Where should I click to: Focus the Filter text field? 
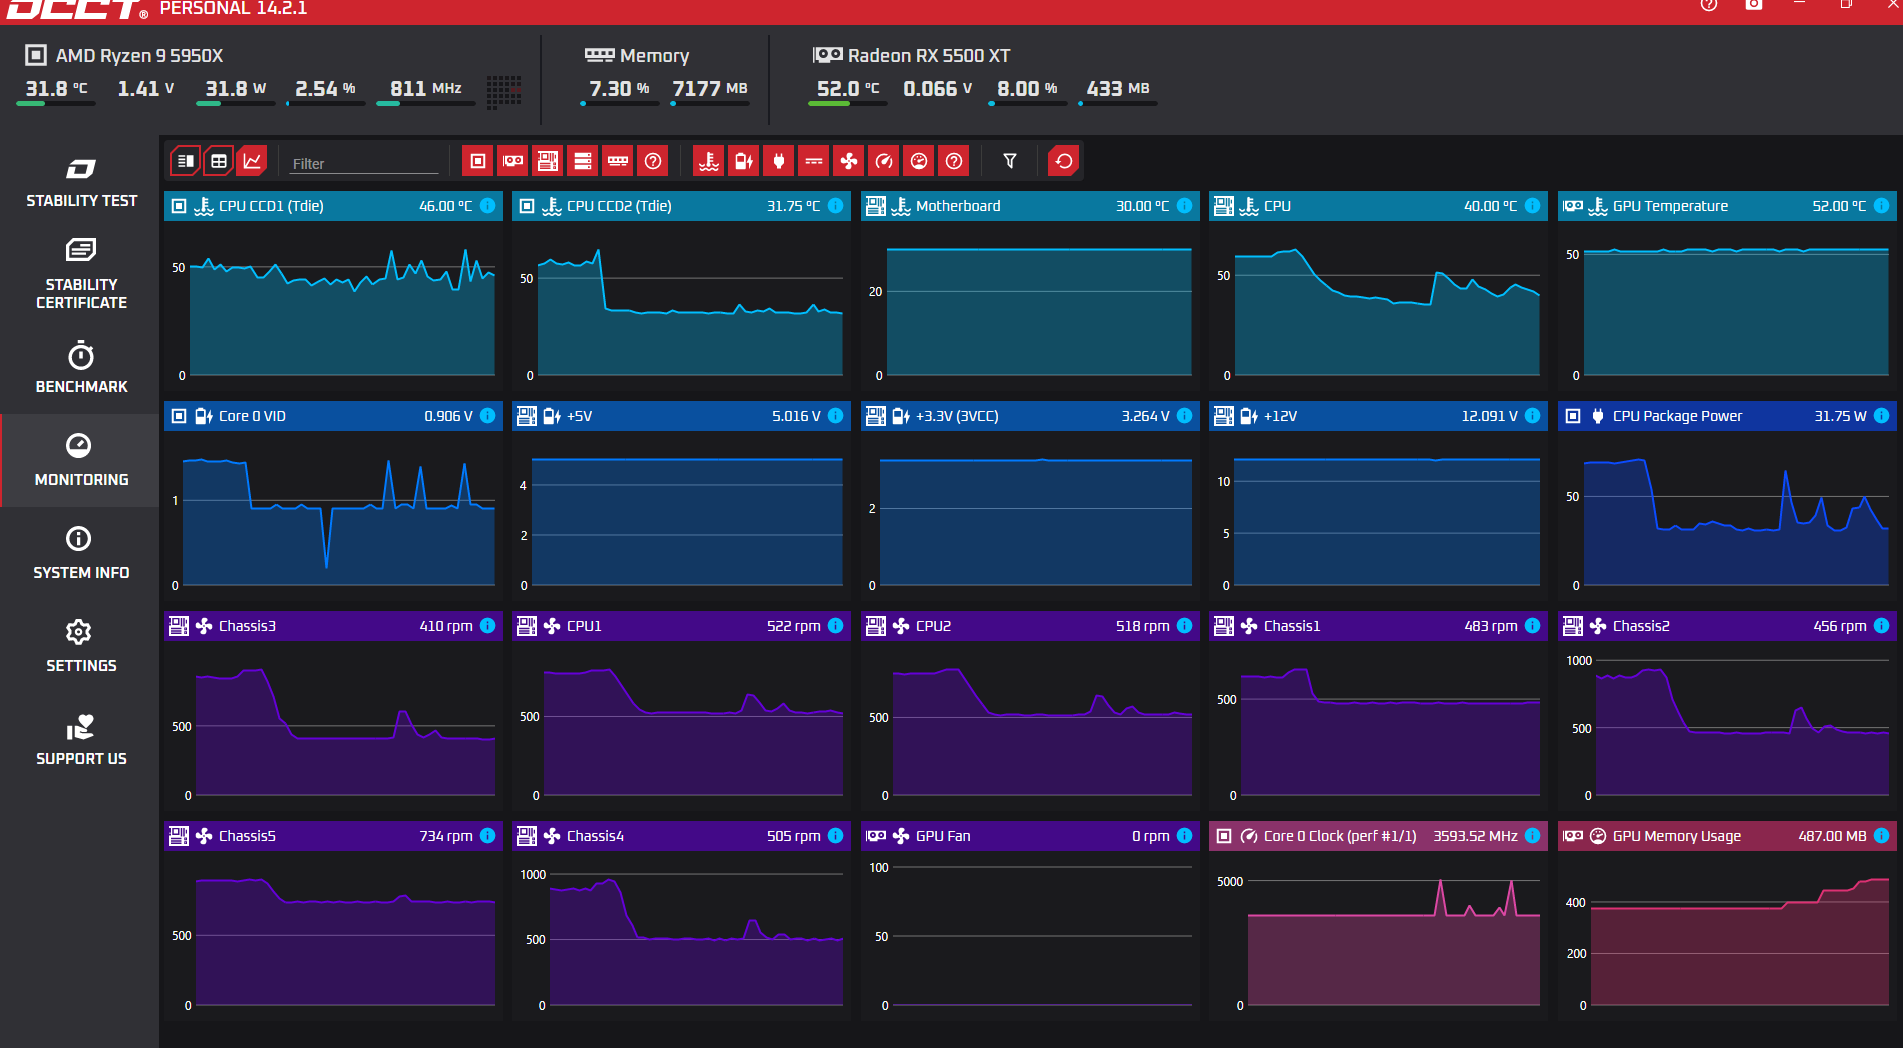(x=364, y=163)
